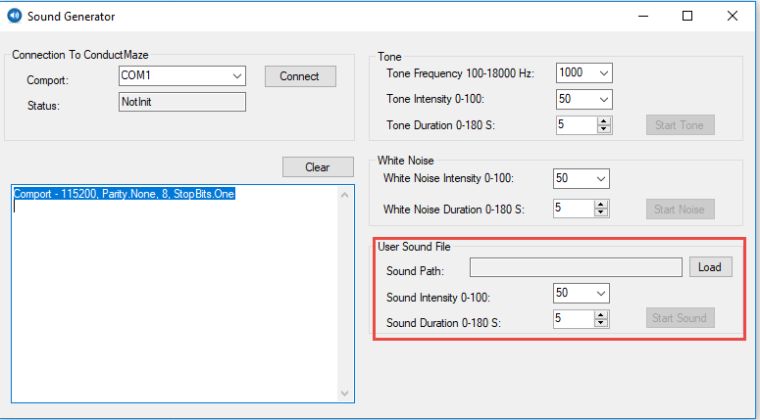The width and height of the screenshot is (760, 420).
Task: Increase White Noise Duration with up arrow
Action: point(601,204)
